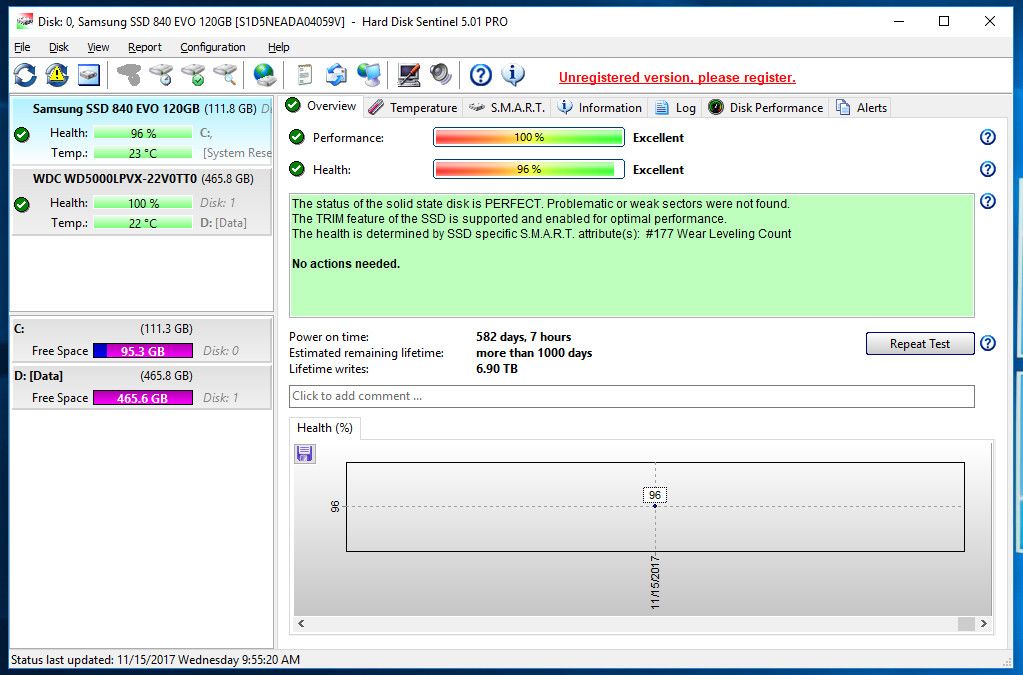The image size is (1023, 675).
Task: Select the C: partition entry
Action: (x=142, y=339)
